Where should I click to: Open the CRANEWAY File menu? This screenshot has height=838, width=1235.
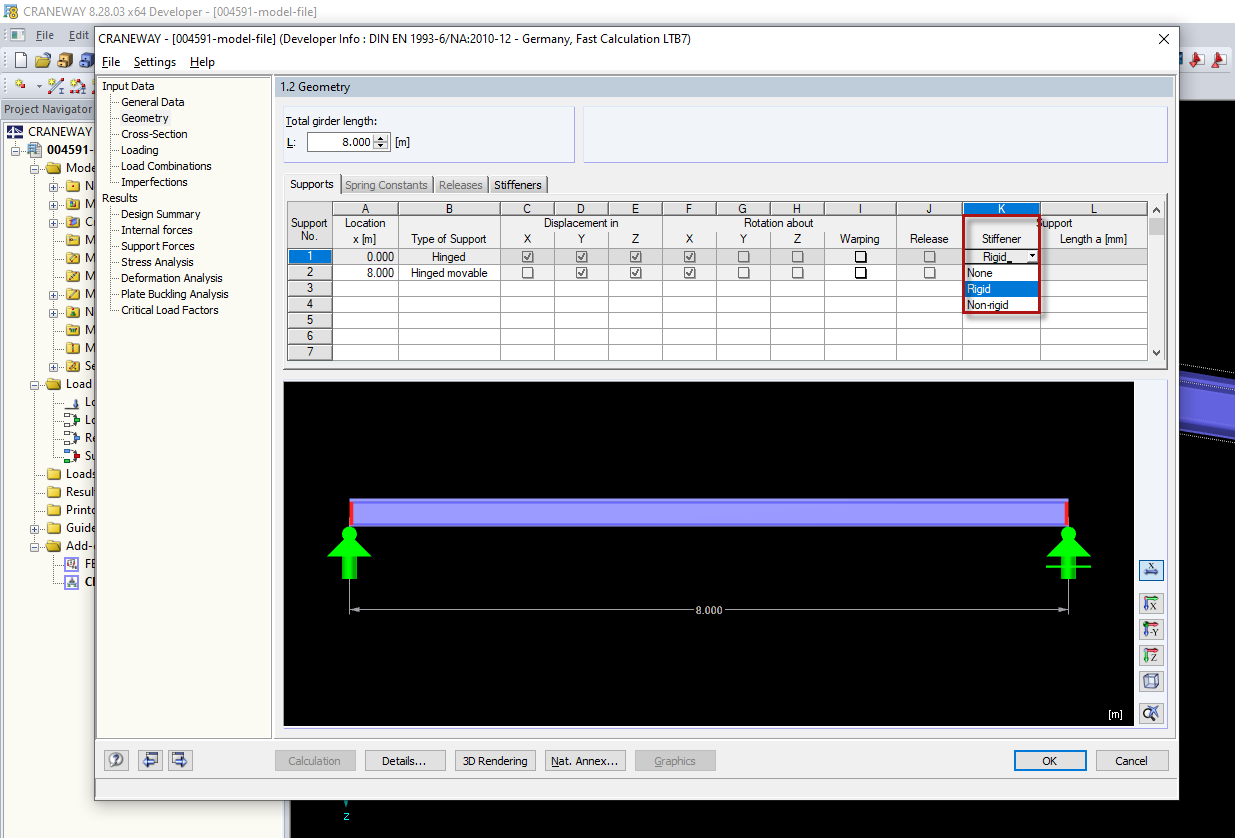coord(111,62)
